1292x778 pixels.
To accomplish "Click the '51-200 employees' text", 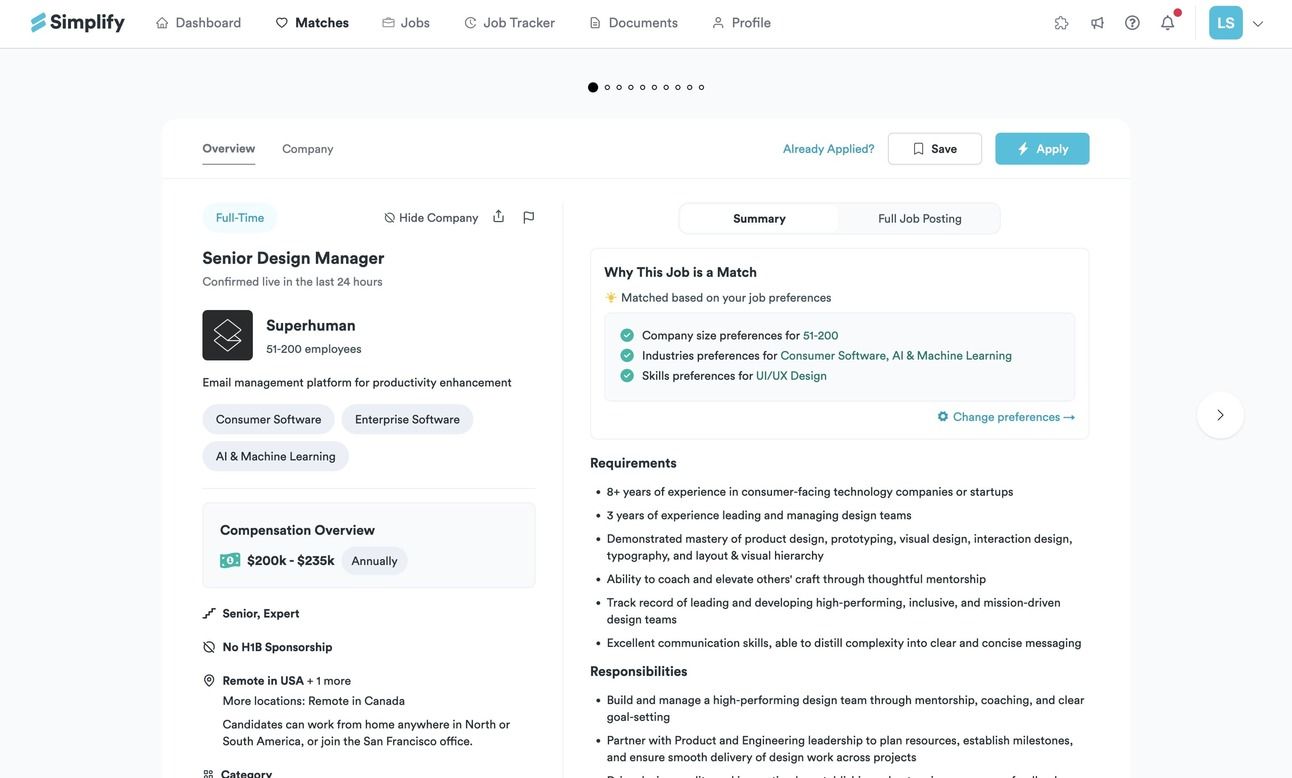I will pyautogui.click(x=314, y=349).
